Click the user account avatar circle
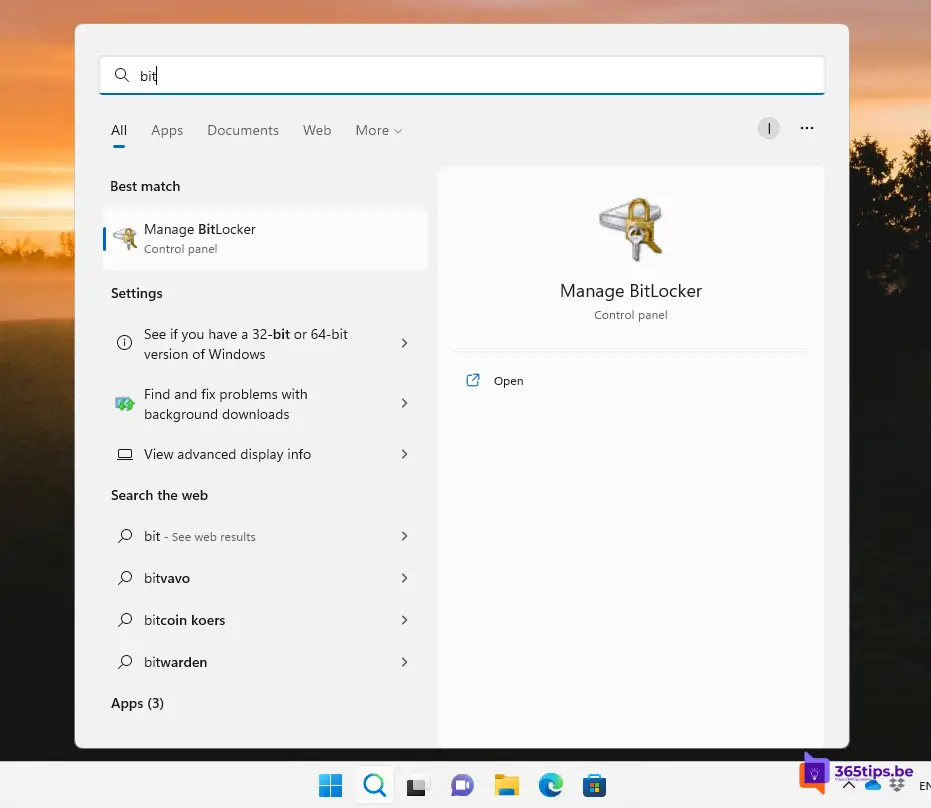The width and height of the screenshot is (931, 808). pos(768,128)
